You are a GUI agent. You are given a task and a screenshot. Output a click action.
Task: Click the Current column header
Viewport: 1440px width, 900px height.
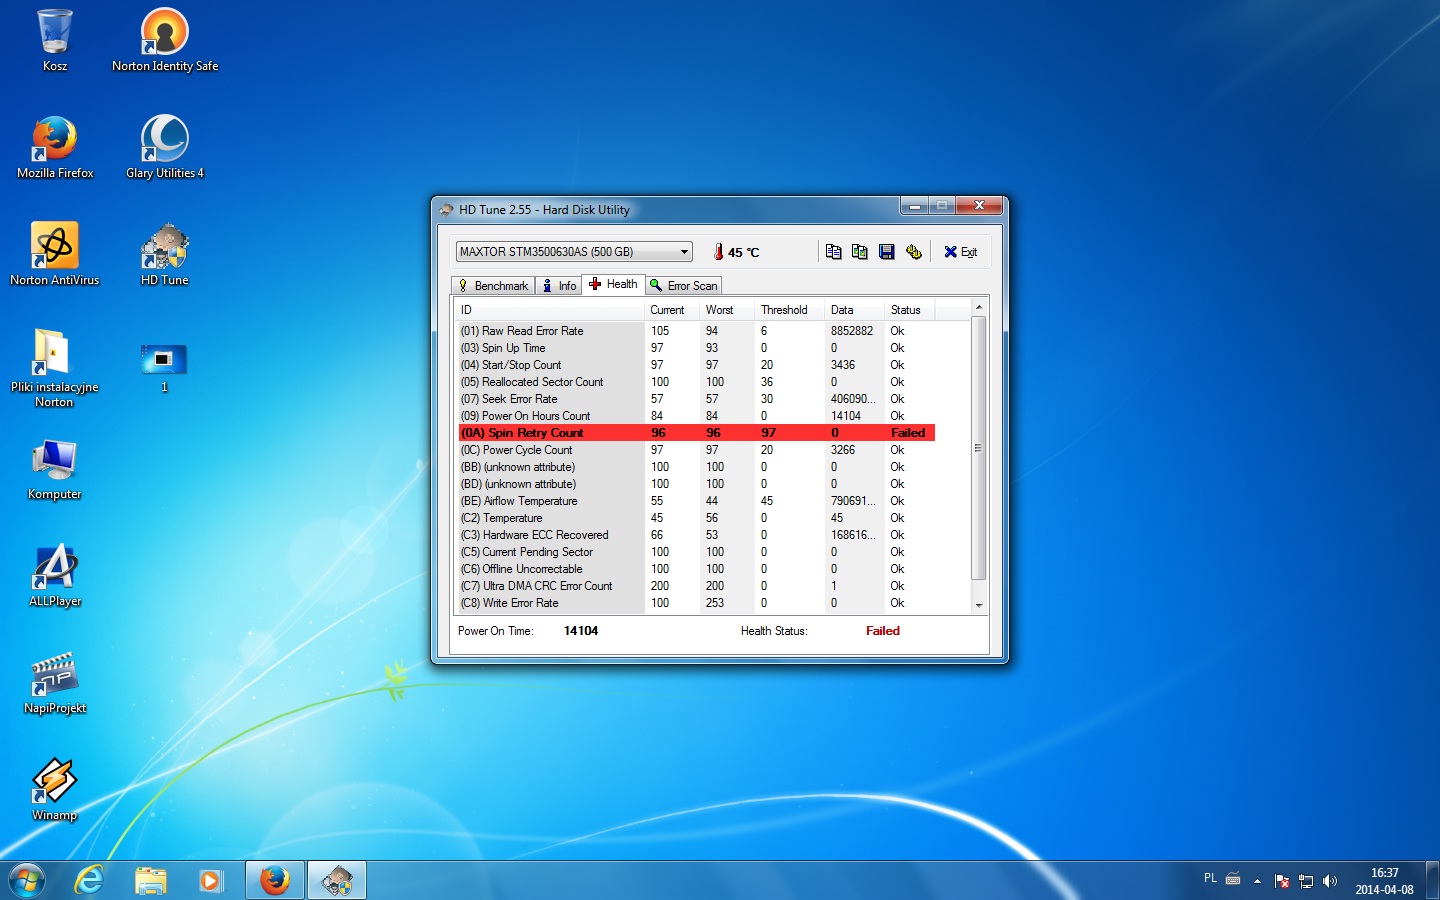672,310
